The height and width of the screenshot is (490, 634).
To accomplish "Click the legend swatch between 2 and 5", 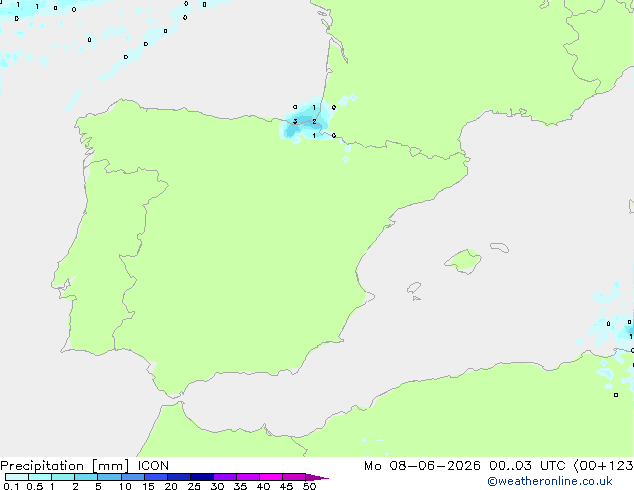I will point(86,477).
